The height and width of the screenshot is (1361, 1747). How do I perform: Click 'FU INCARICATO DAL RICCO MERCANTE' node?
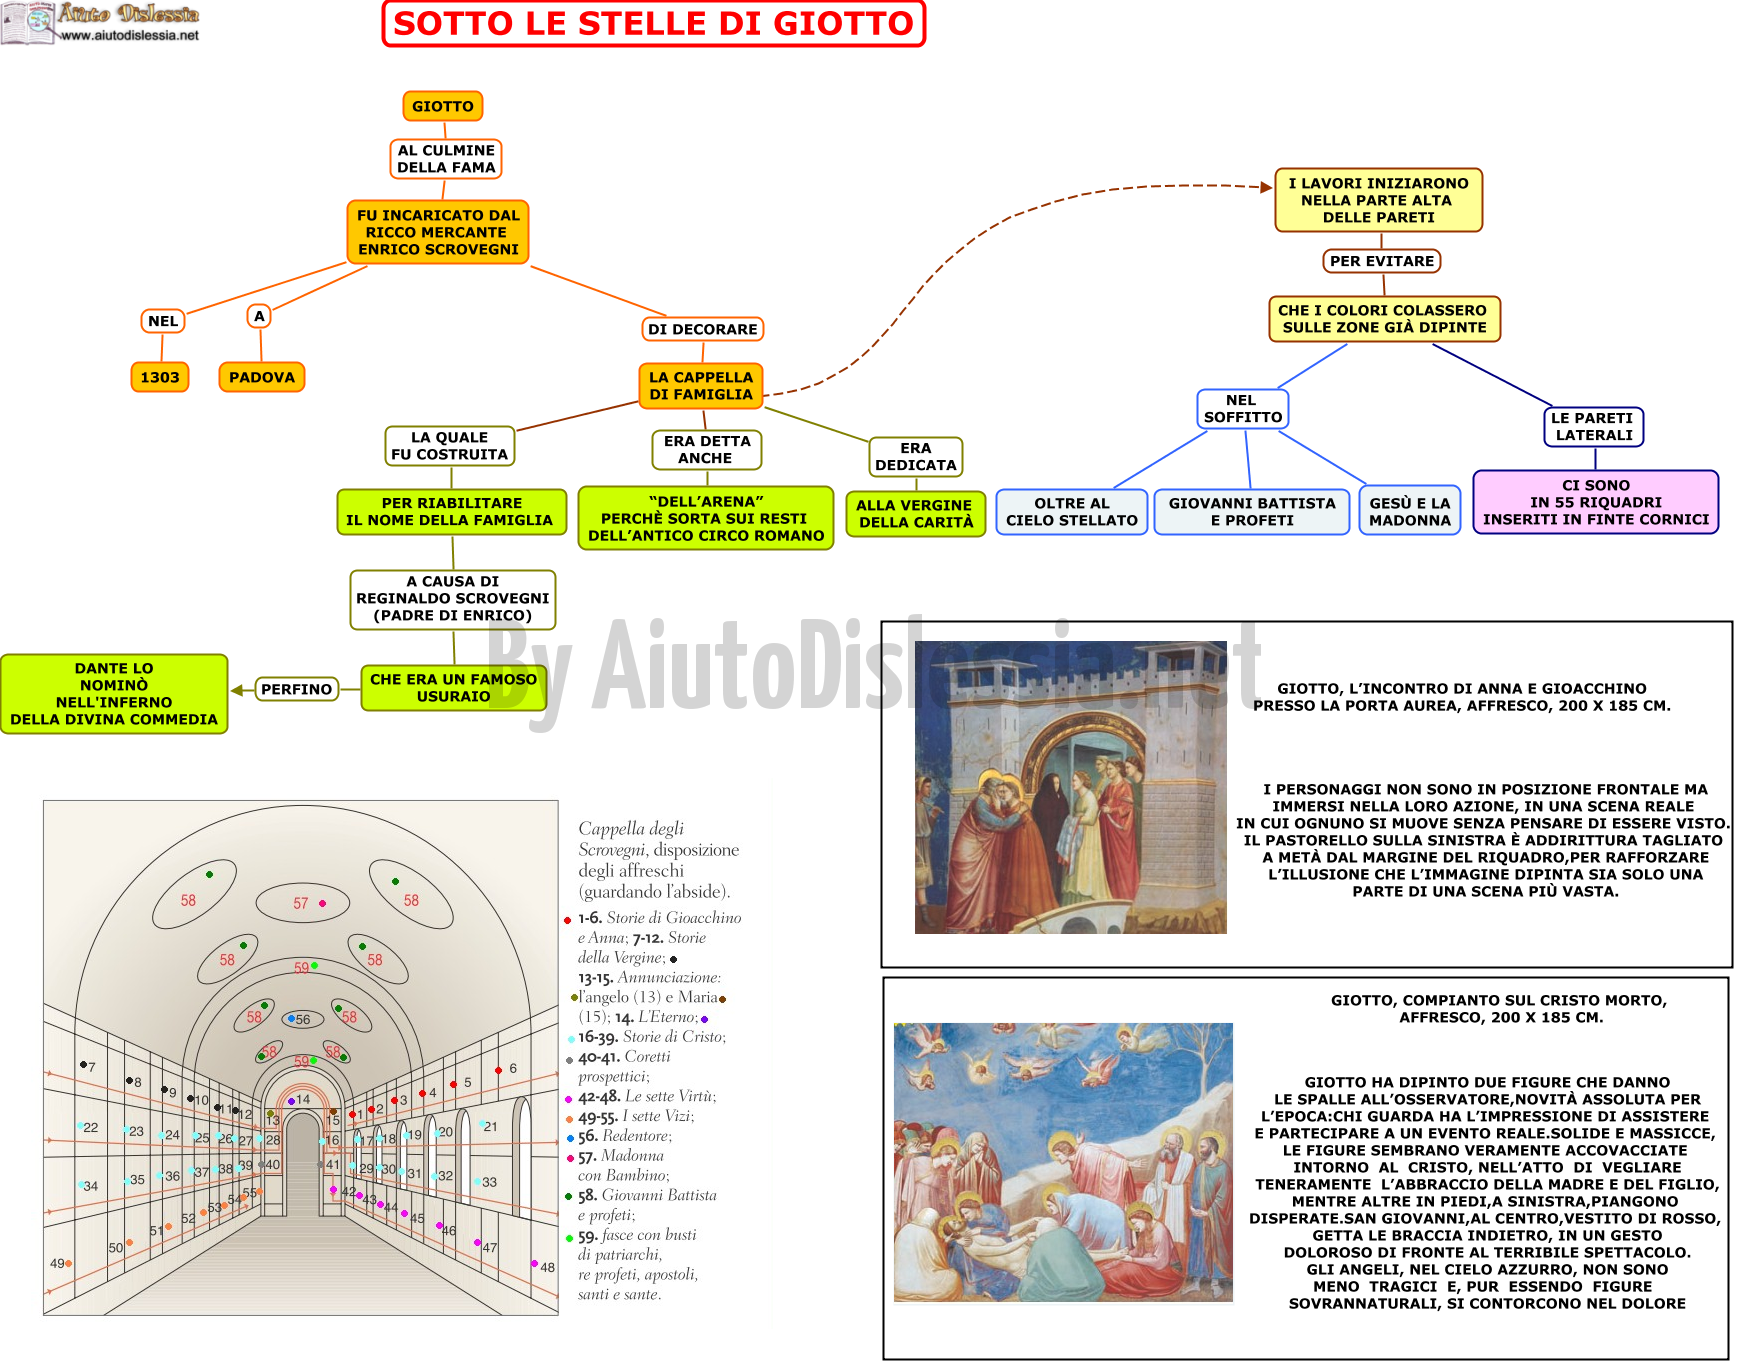pyautogui.click(x=438, y=232)
